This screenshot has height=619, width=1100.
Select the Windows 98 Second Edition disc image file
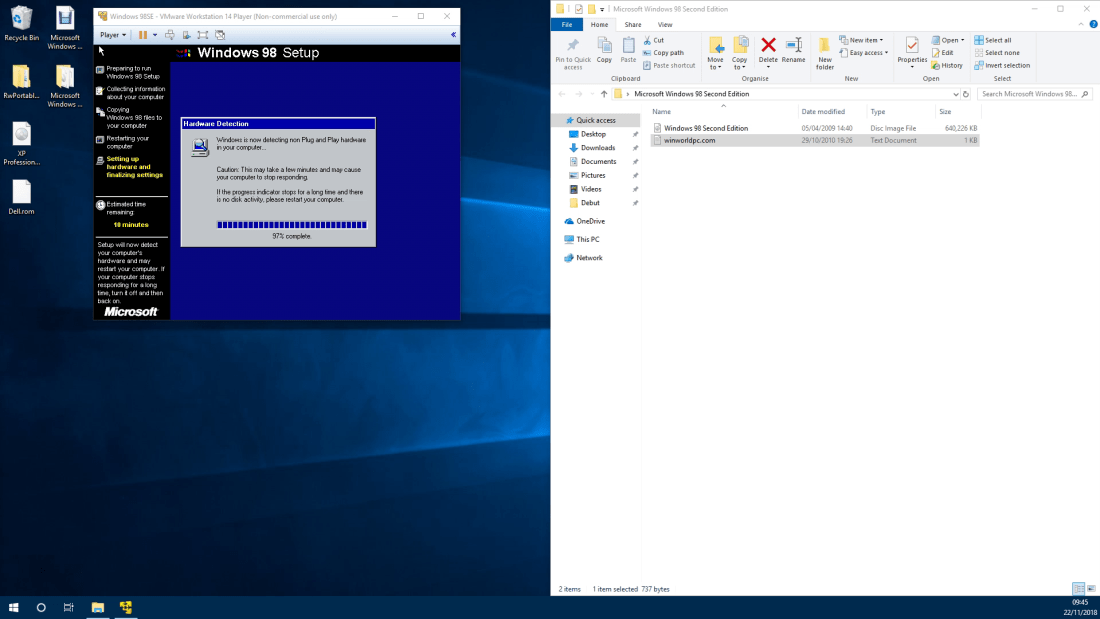814,128
